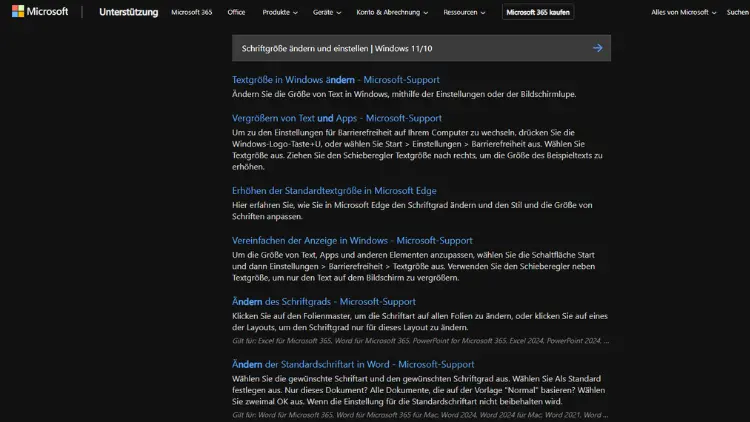Click 'Gilt für: Word für Microsoft 365' line

tap(420, 415)
